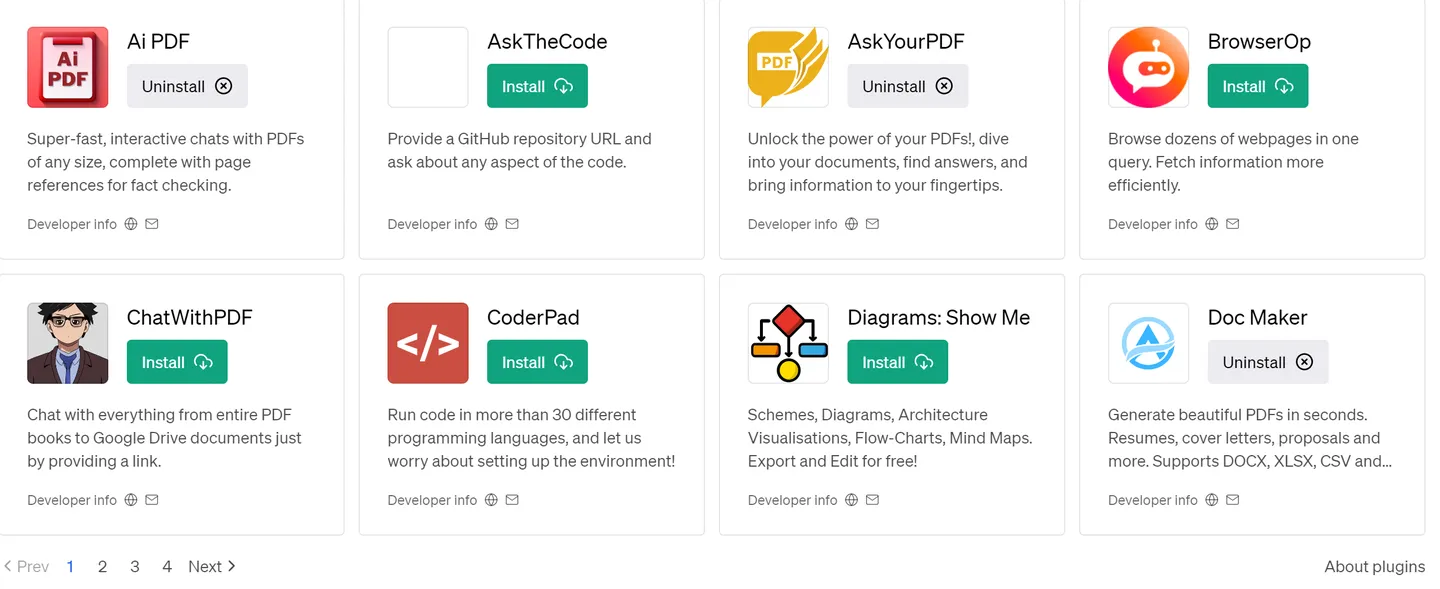Uninstall the Doc Maker plugin
Viewport: 1440px width, 589px height.
(x=1267, y=362)
